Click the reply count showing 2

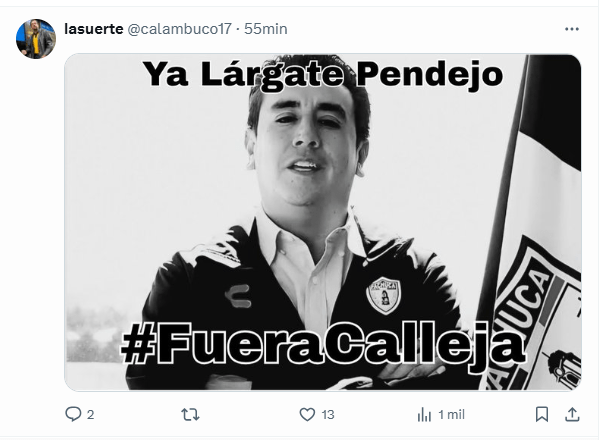point(90,415)
